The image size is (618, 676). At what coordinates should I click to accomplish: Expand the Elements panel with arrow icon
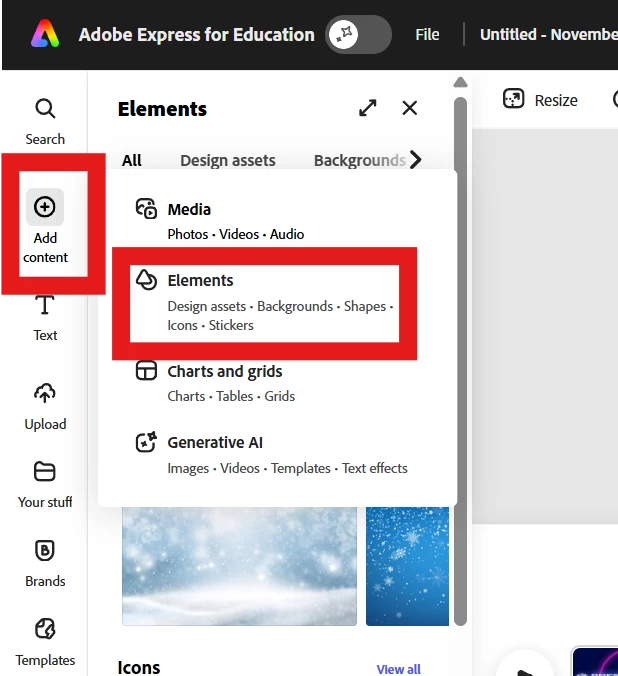point(367,108)
